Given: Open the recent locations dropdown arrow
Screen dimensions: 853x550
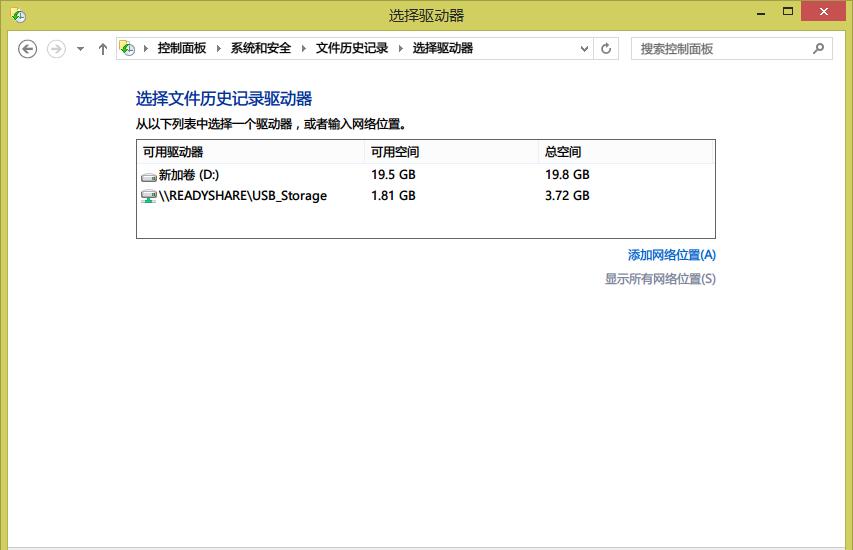Looking at the screenshot, I should point(80,49).
